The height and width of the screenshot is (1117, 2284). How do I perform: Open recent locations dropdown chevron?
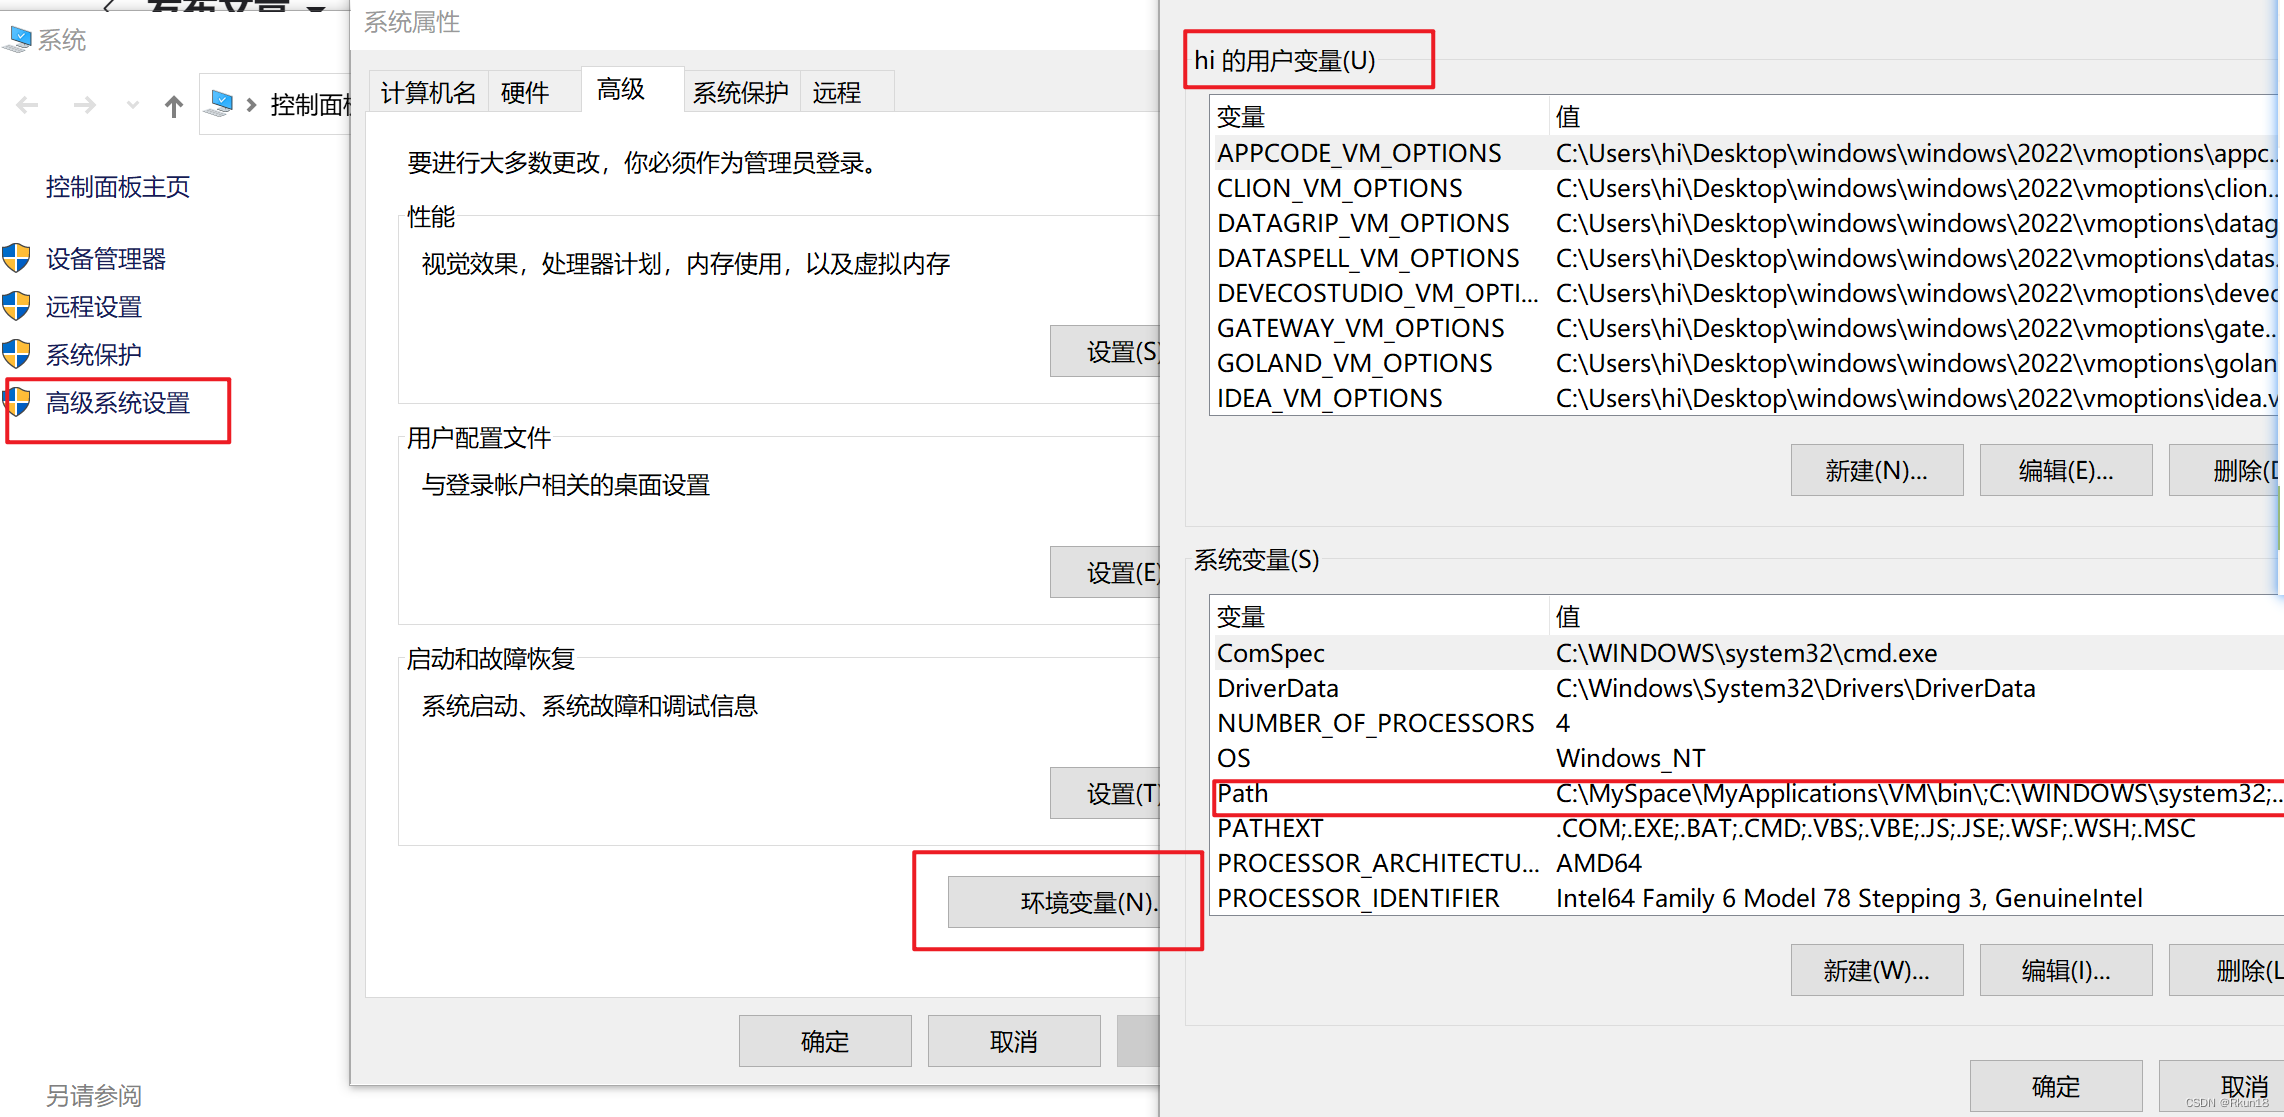pyautogui.click(x=132, y=105)
